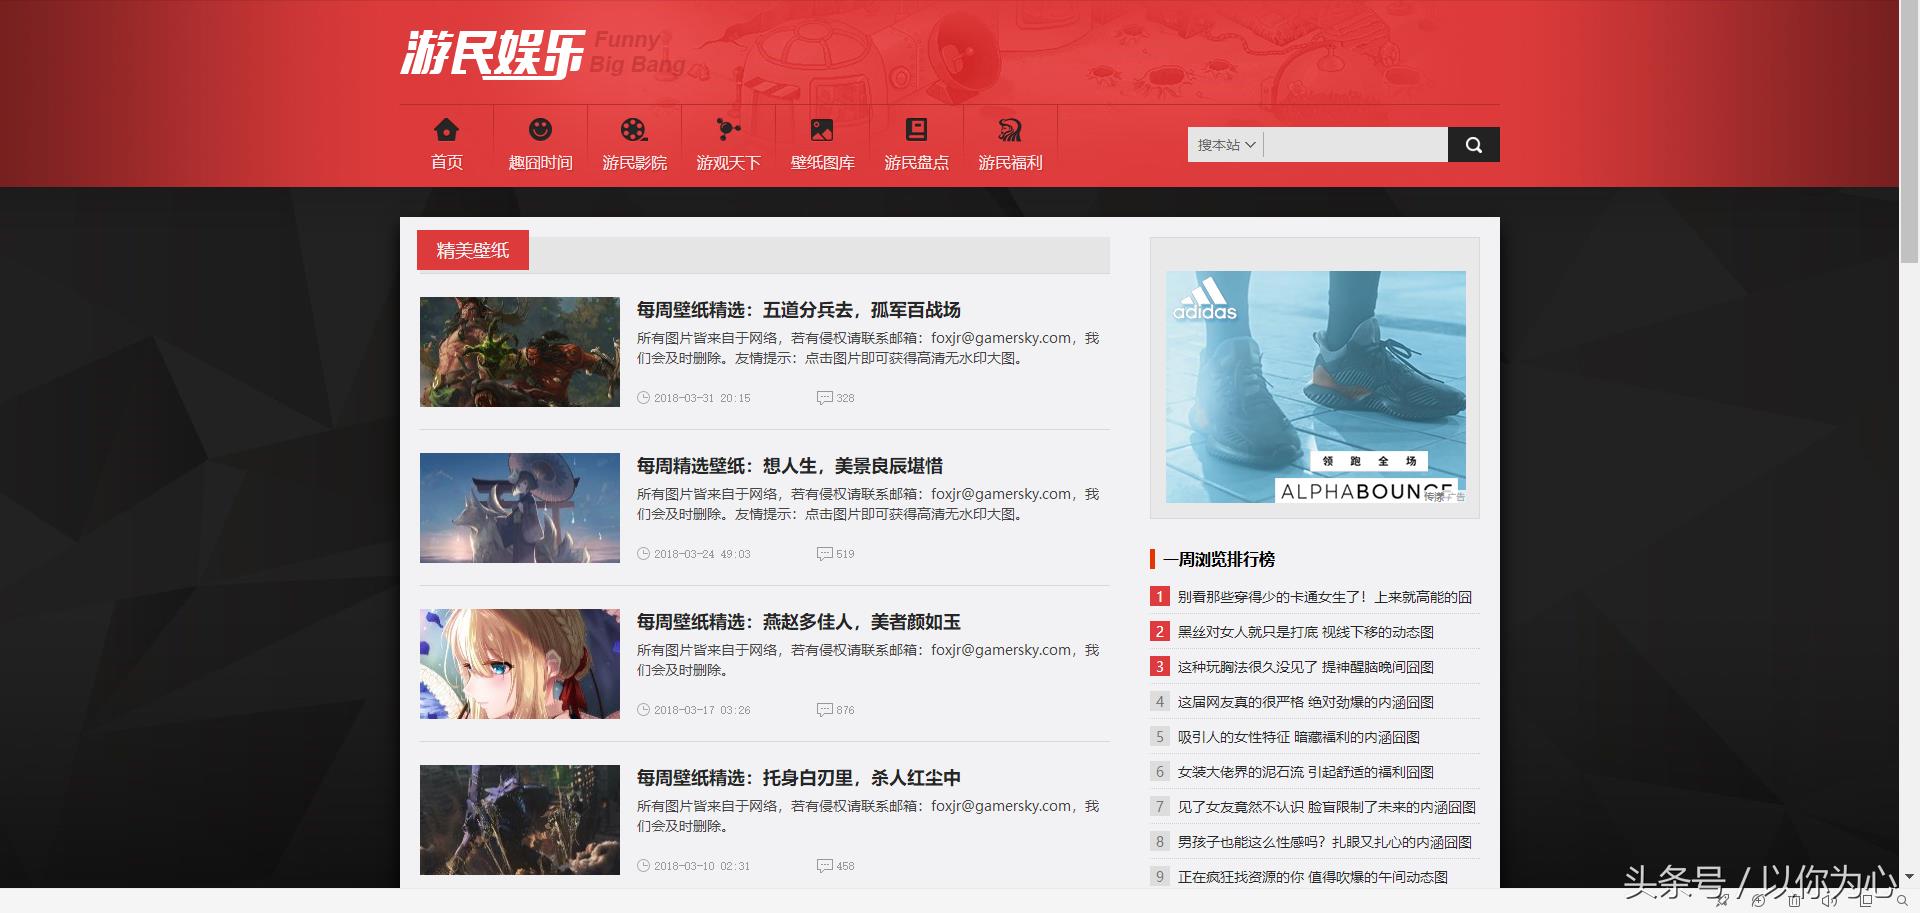Open article 想人生，美景良辰堪惜
The image size is (1920, 913).
[789, 466]
